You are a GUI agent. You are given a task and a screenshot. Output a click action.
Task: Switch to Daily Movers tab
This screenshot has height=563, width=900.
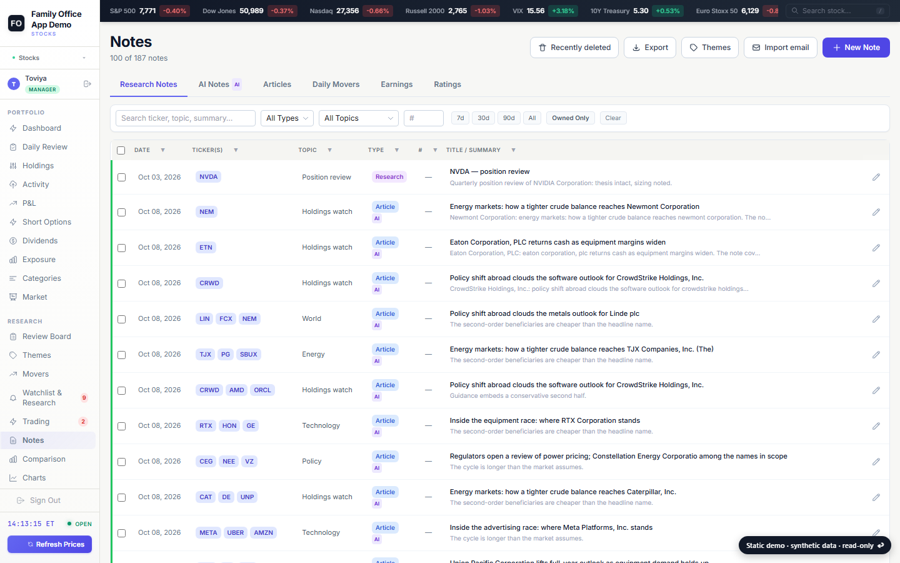pyautogui.click(x=336, y=84)
